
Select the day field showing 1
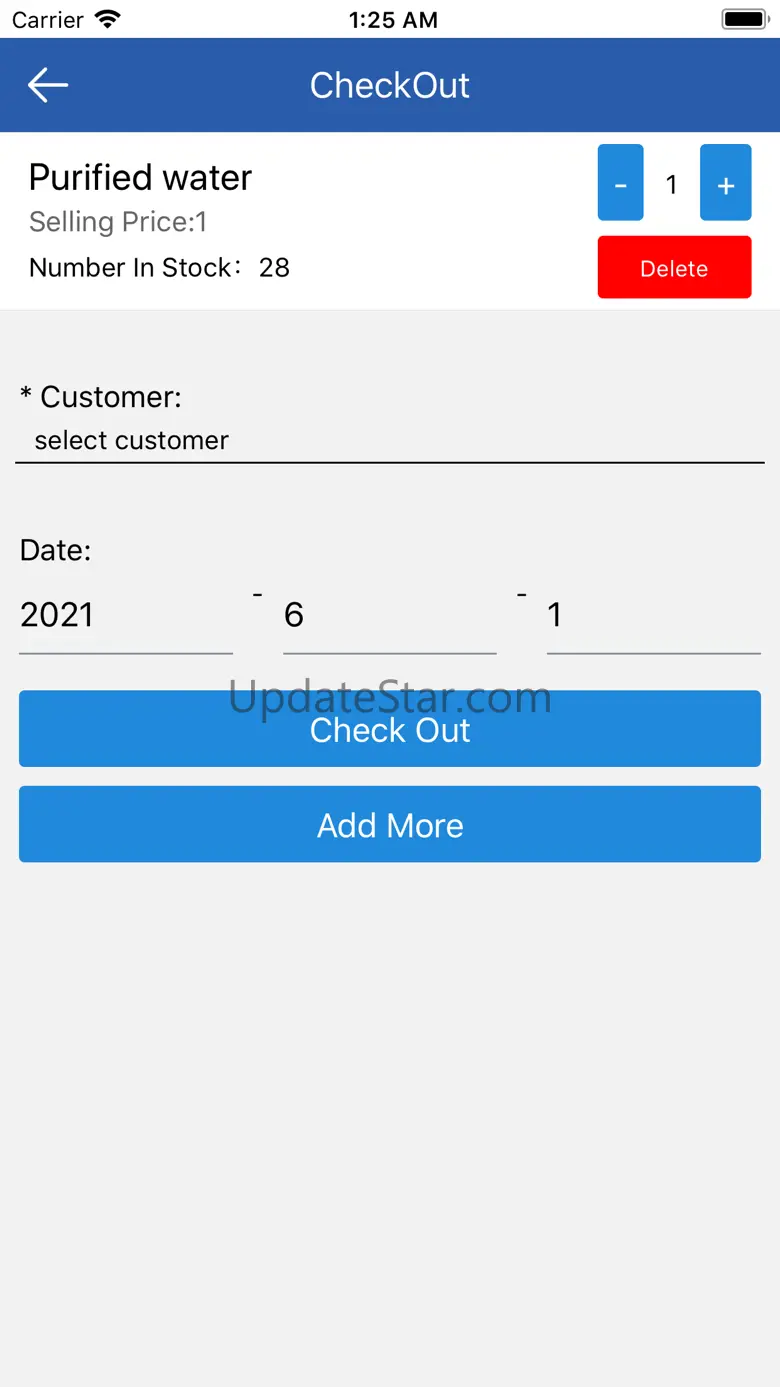click(653, 615)
